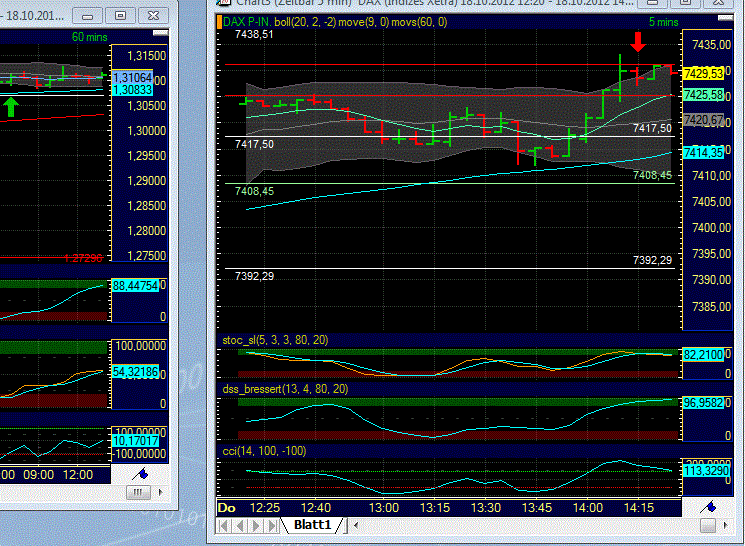Click the 7435,00 axis label

coord(711,45)
